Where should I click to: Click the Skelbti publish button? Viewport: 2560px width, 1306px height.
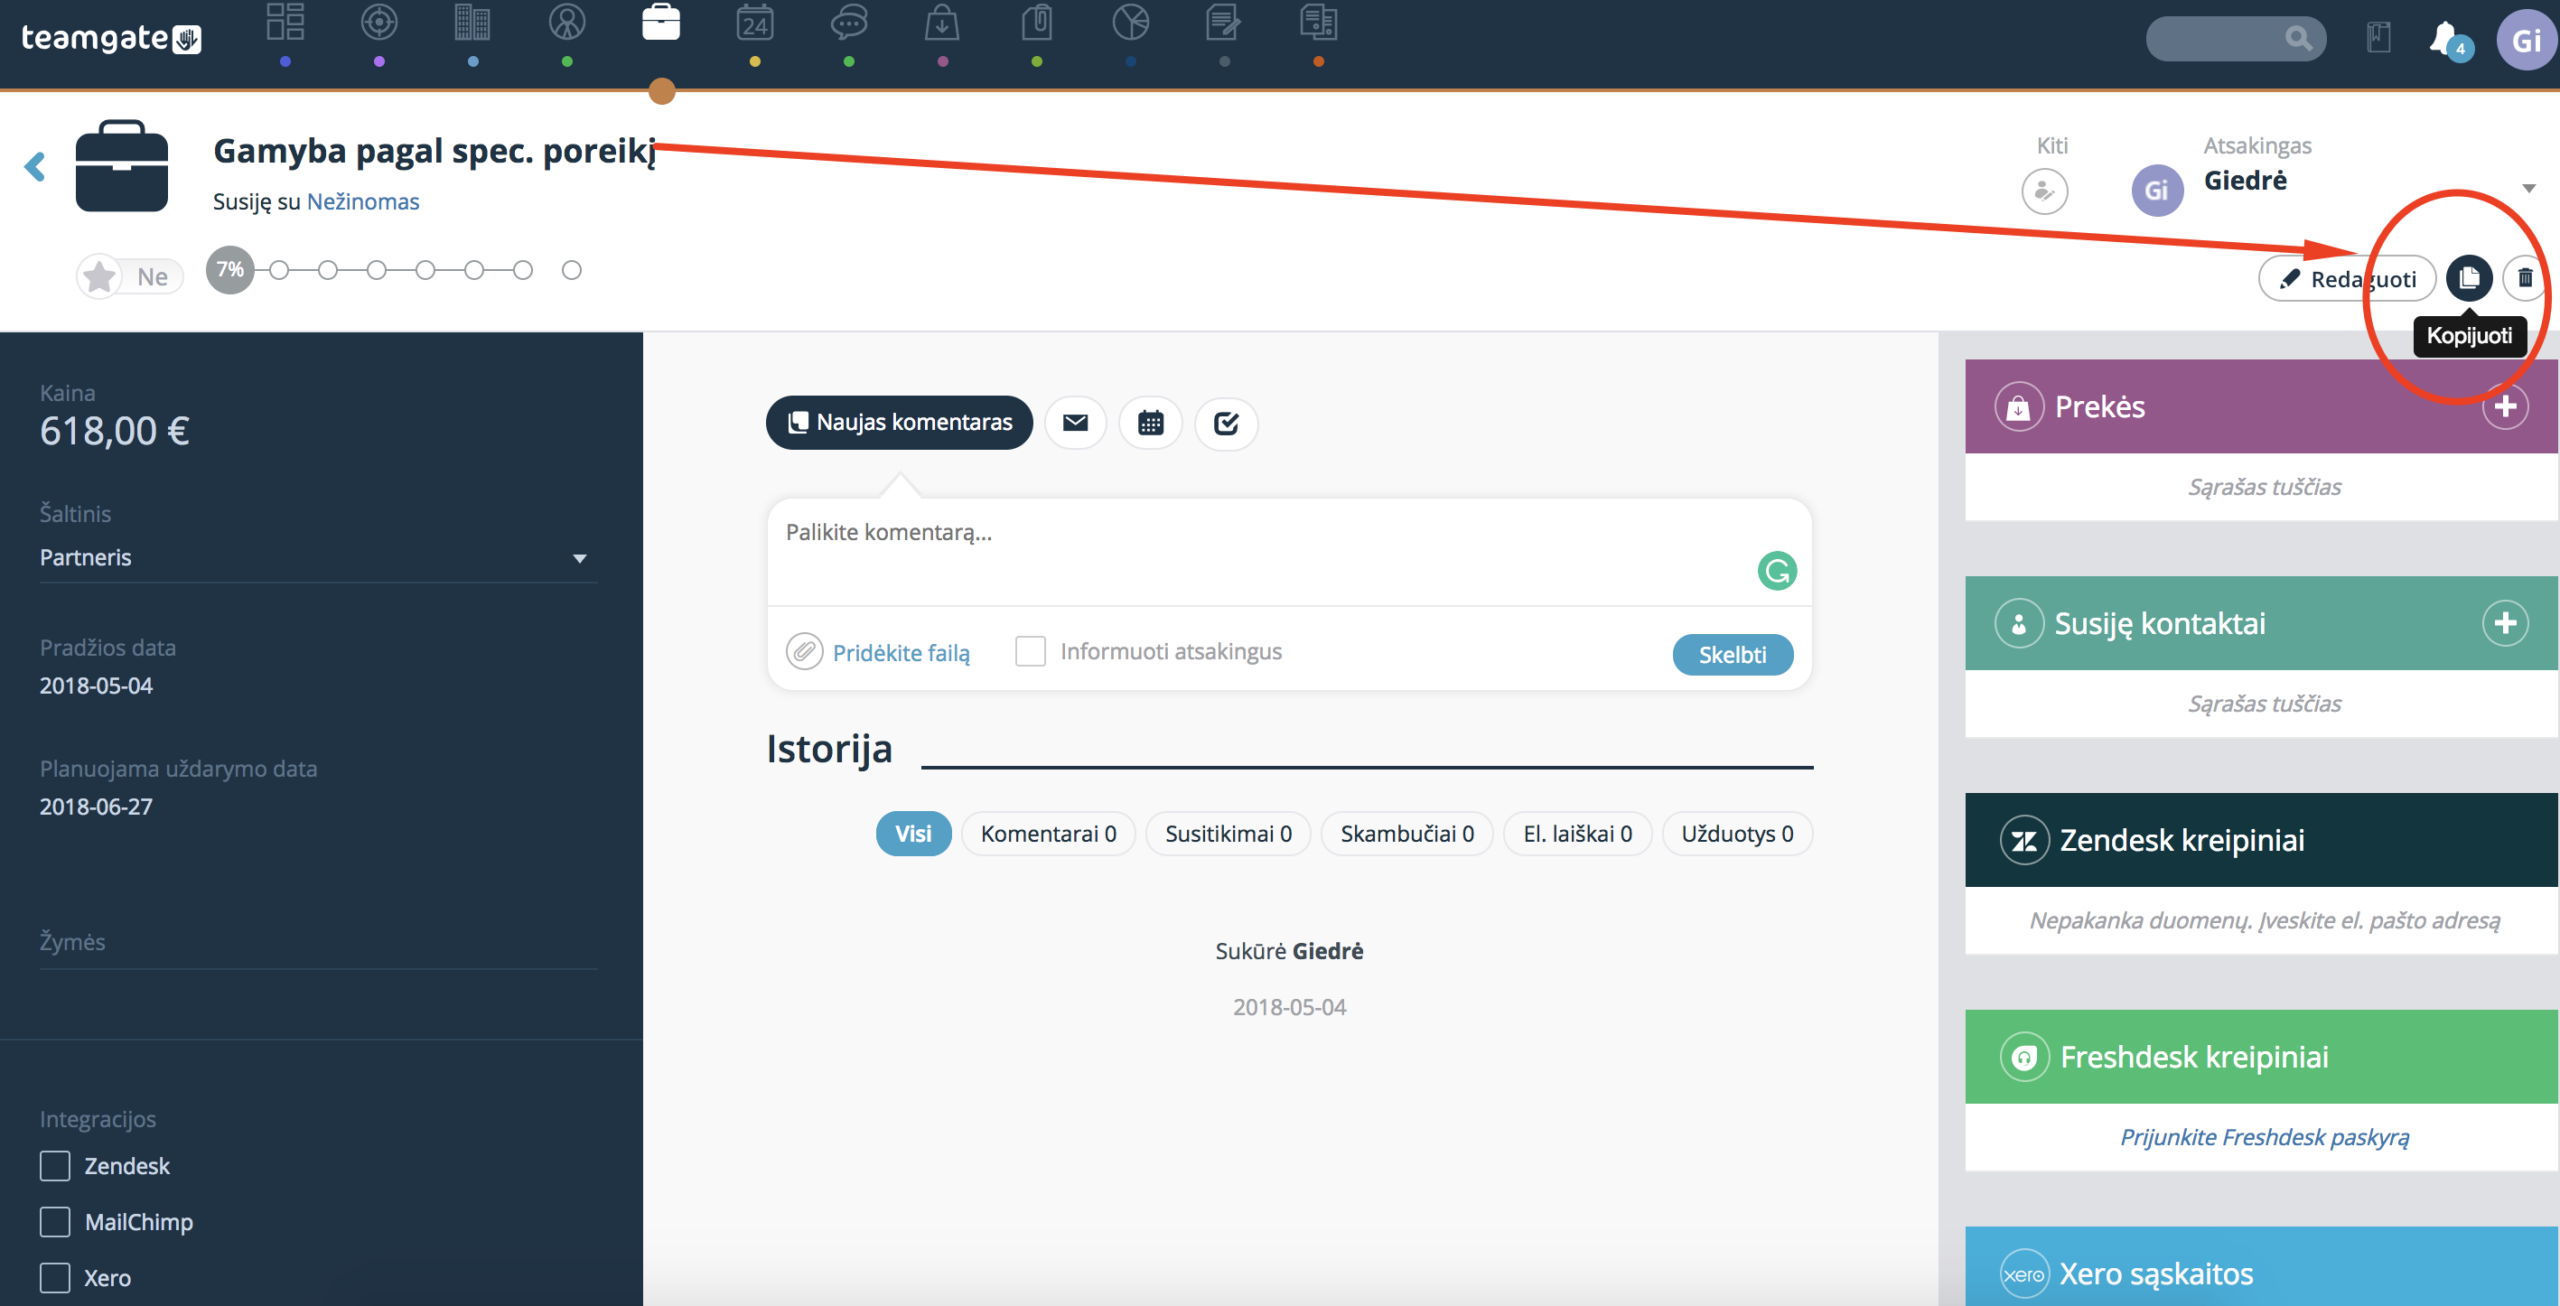click(1732, 655)
